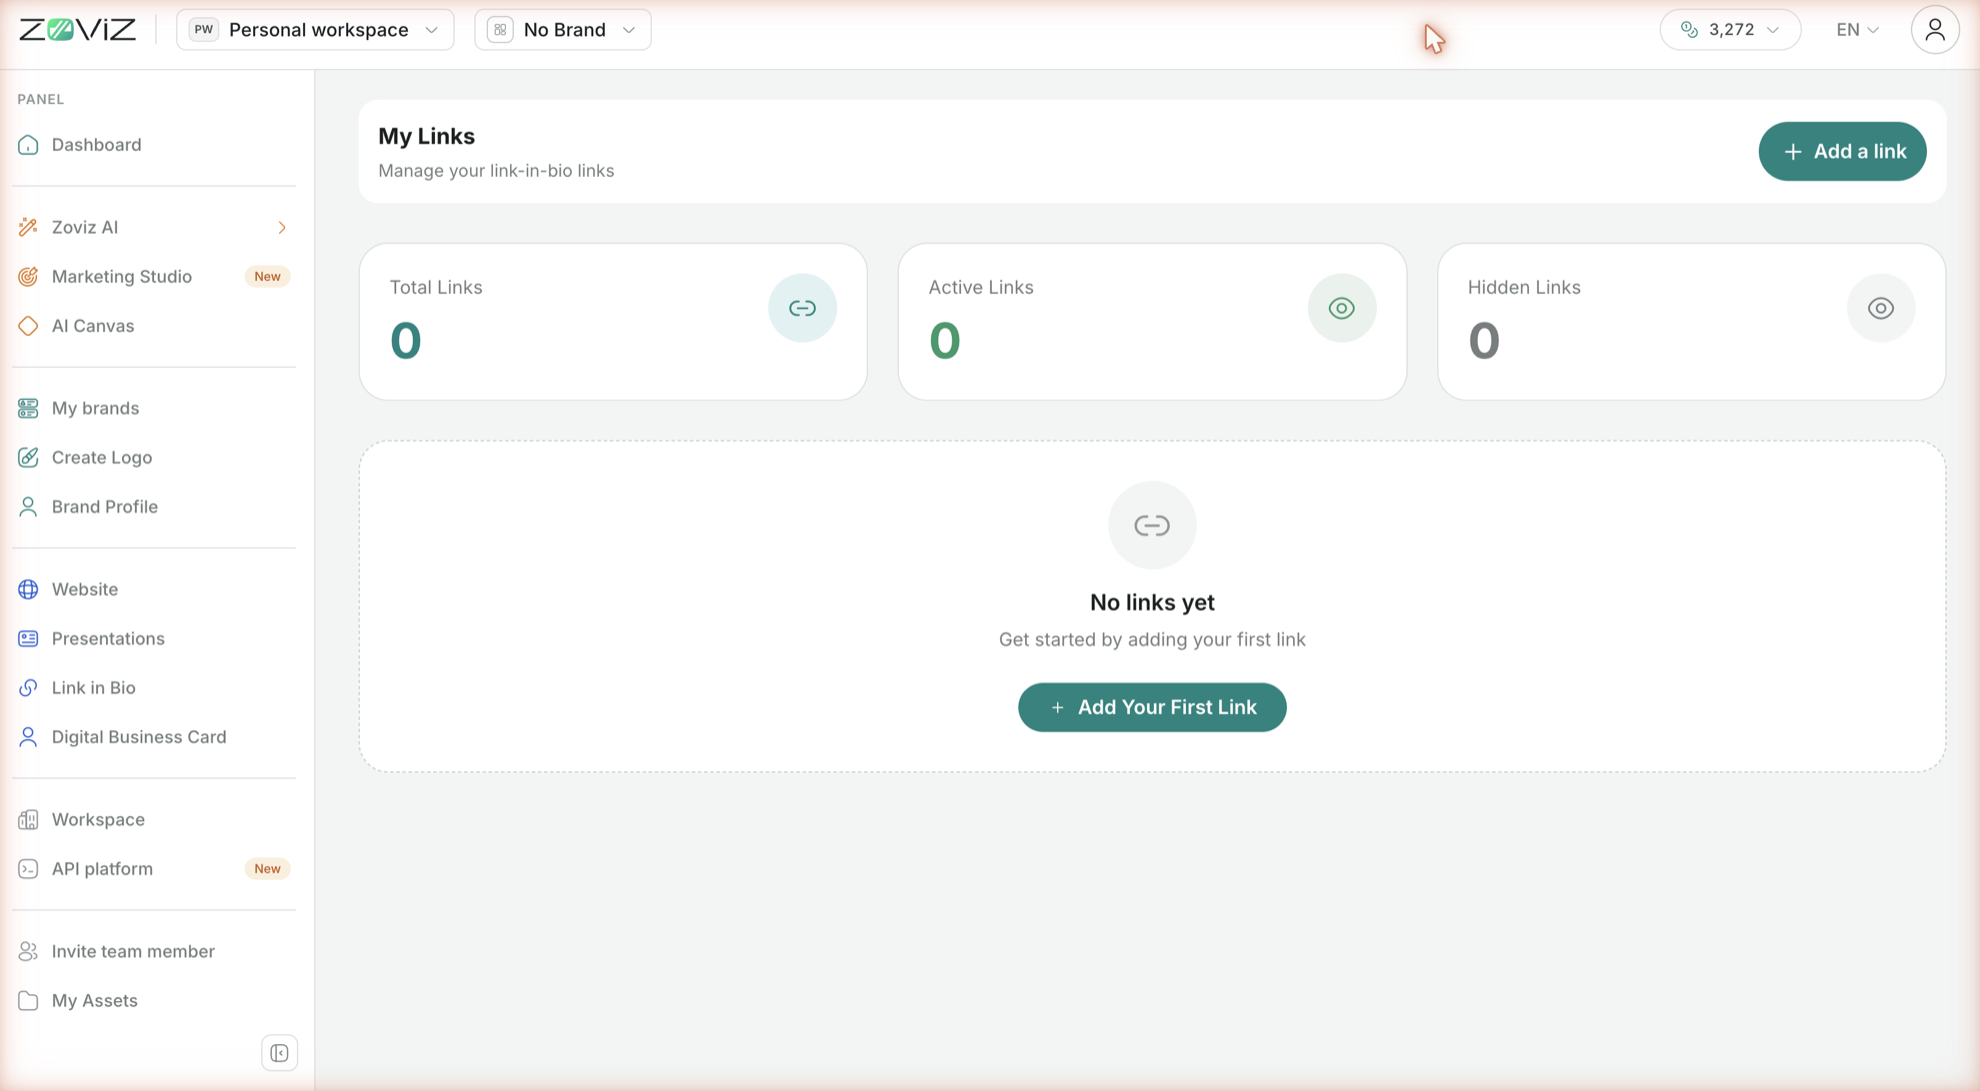Open the No Brand selector dropdown
The height and width of the screenshot is (1091, 1980).
pyautogui.click(x=563, y=30)
